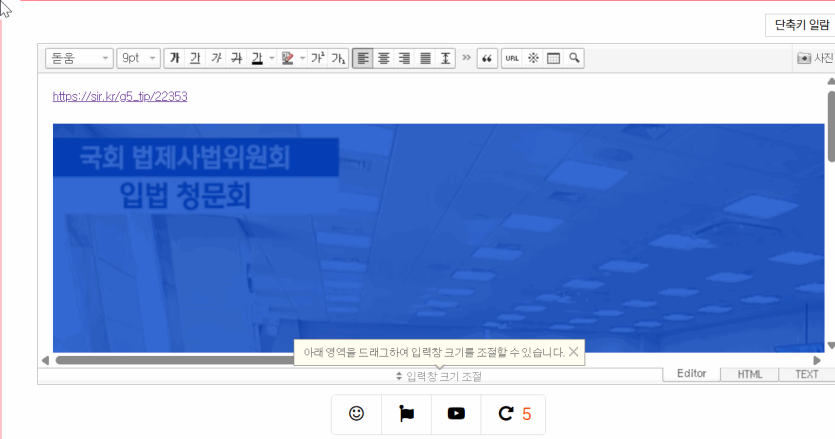
Task: Open find and replace tool
Action: coord(574,58)
